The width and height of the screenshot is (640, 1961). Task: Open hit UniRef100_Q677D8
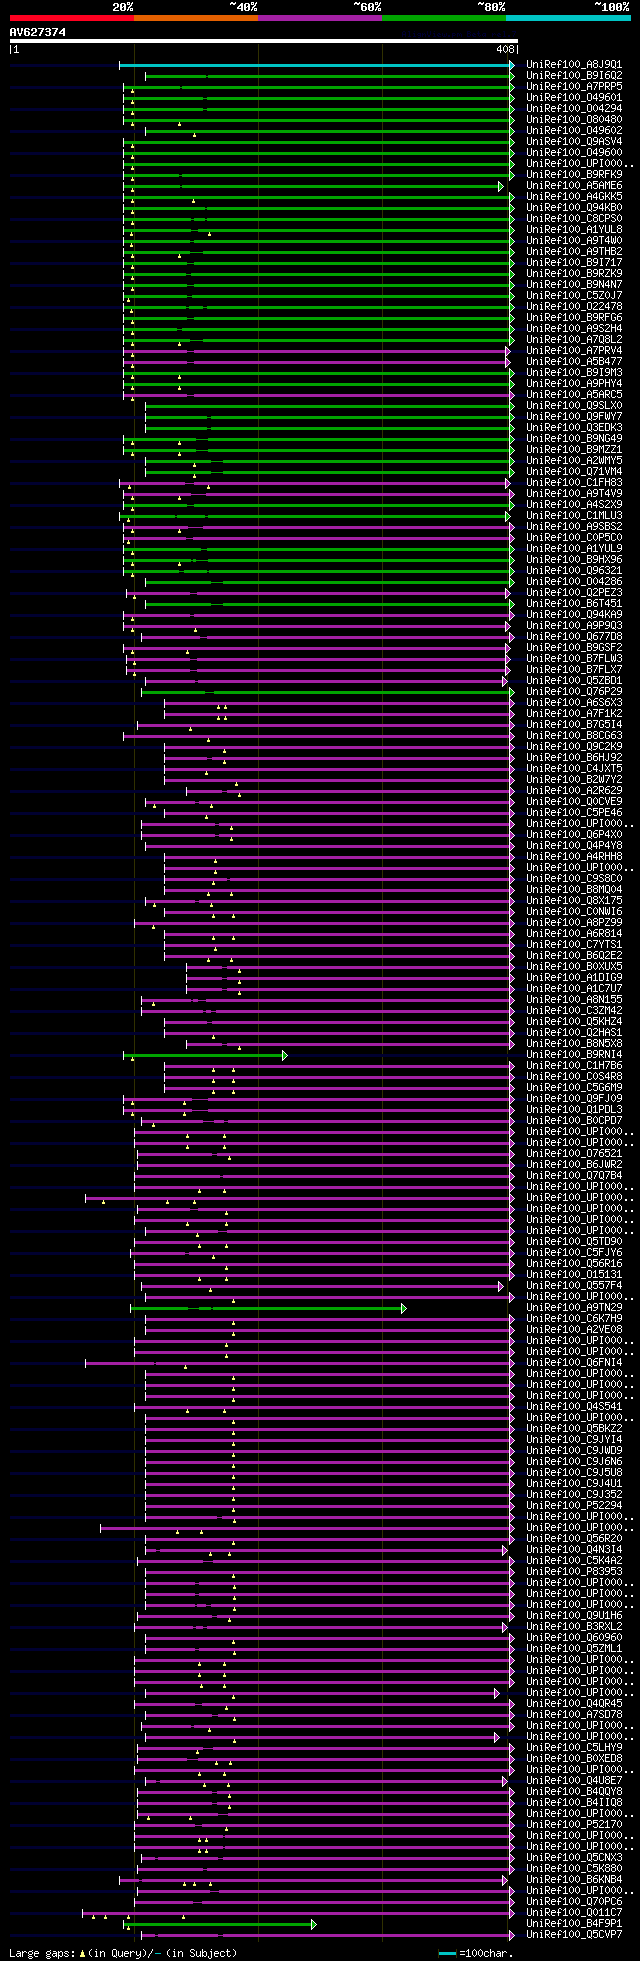[x=574, y=637]
